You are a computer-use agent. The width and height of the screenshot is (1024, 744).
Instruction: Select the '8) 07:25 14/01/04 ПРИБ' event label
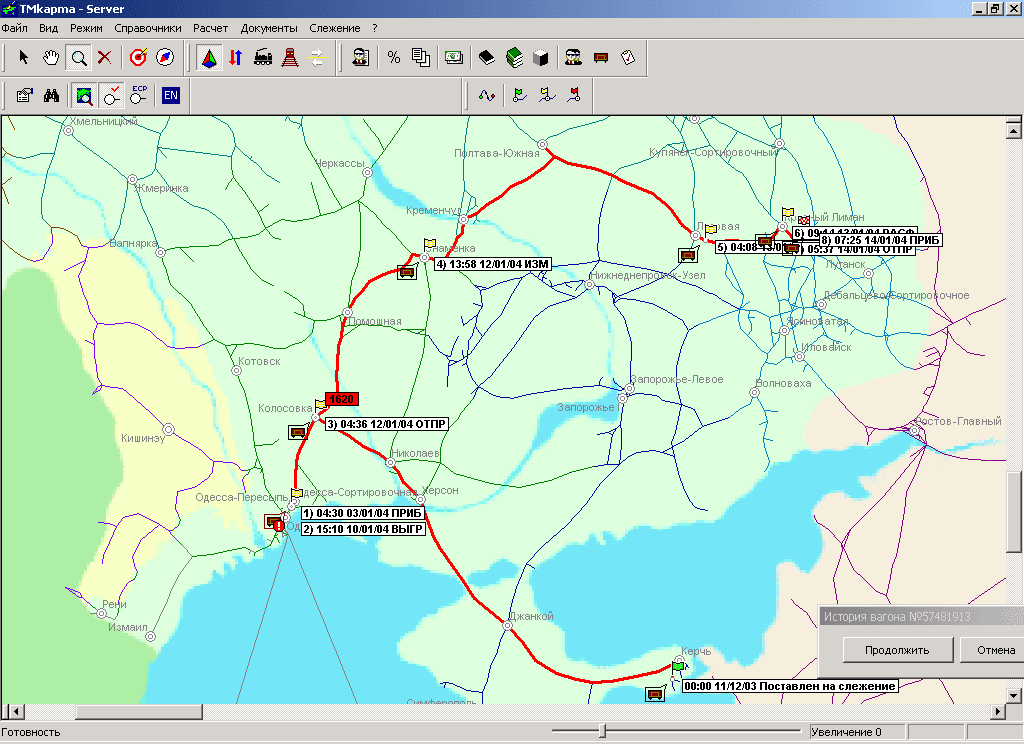pos(880,240)
